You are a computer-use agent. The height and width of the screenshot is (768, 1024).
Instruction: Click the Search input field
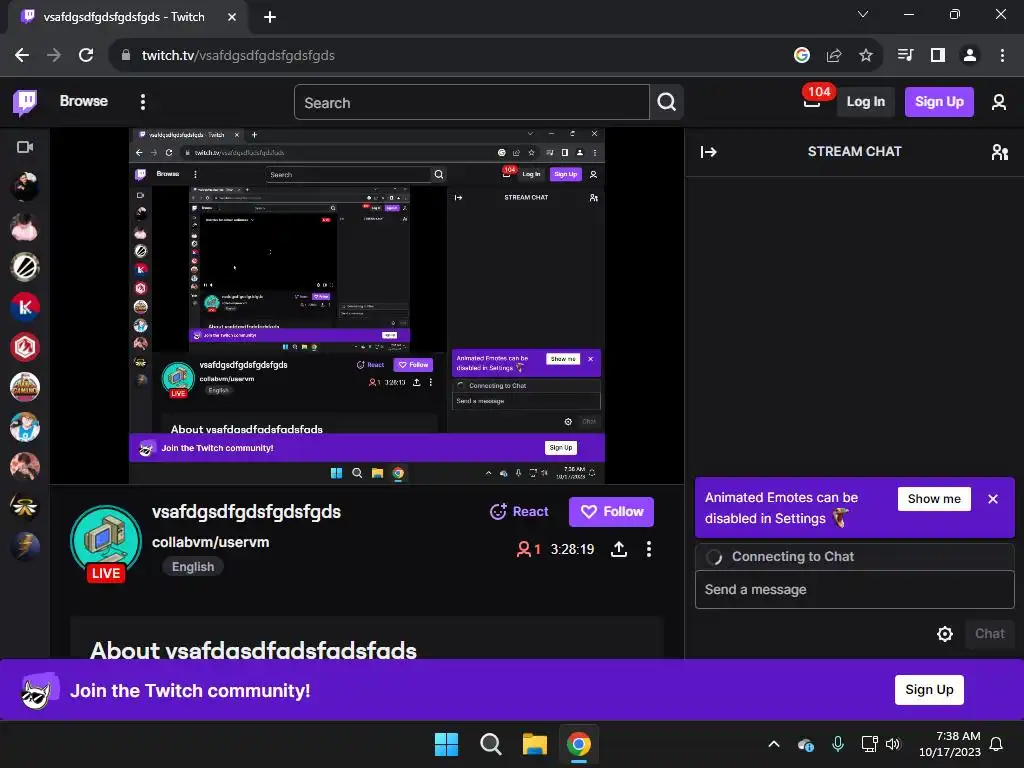coord(472,103)
